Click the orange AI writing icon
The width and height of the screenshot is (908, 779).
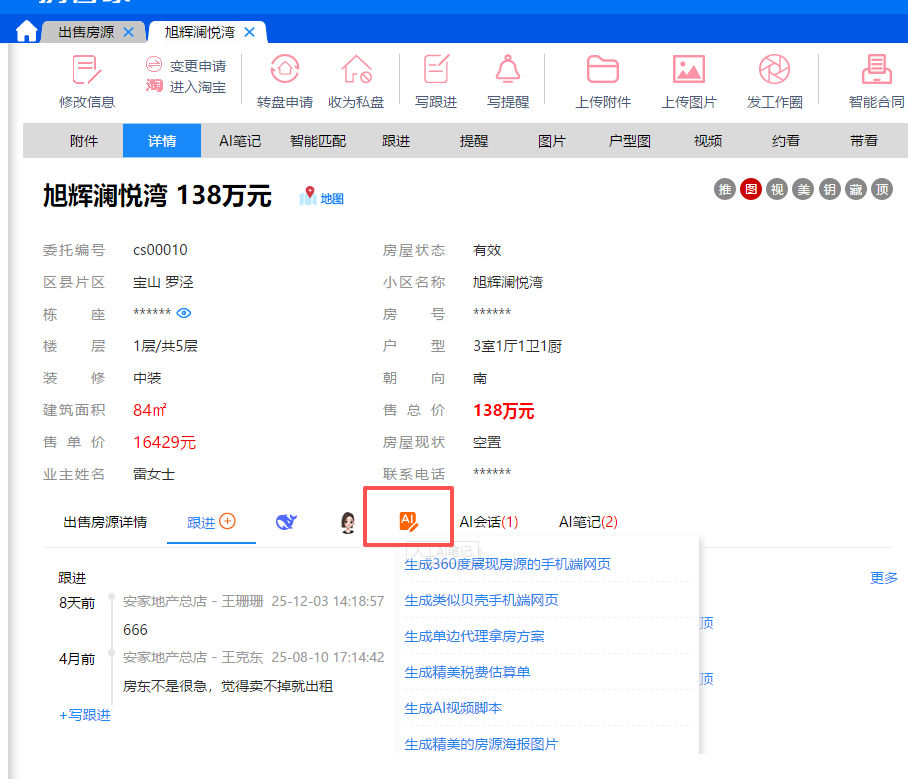[x=408, y=521]
